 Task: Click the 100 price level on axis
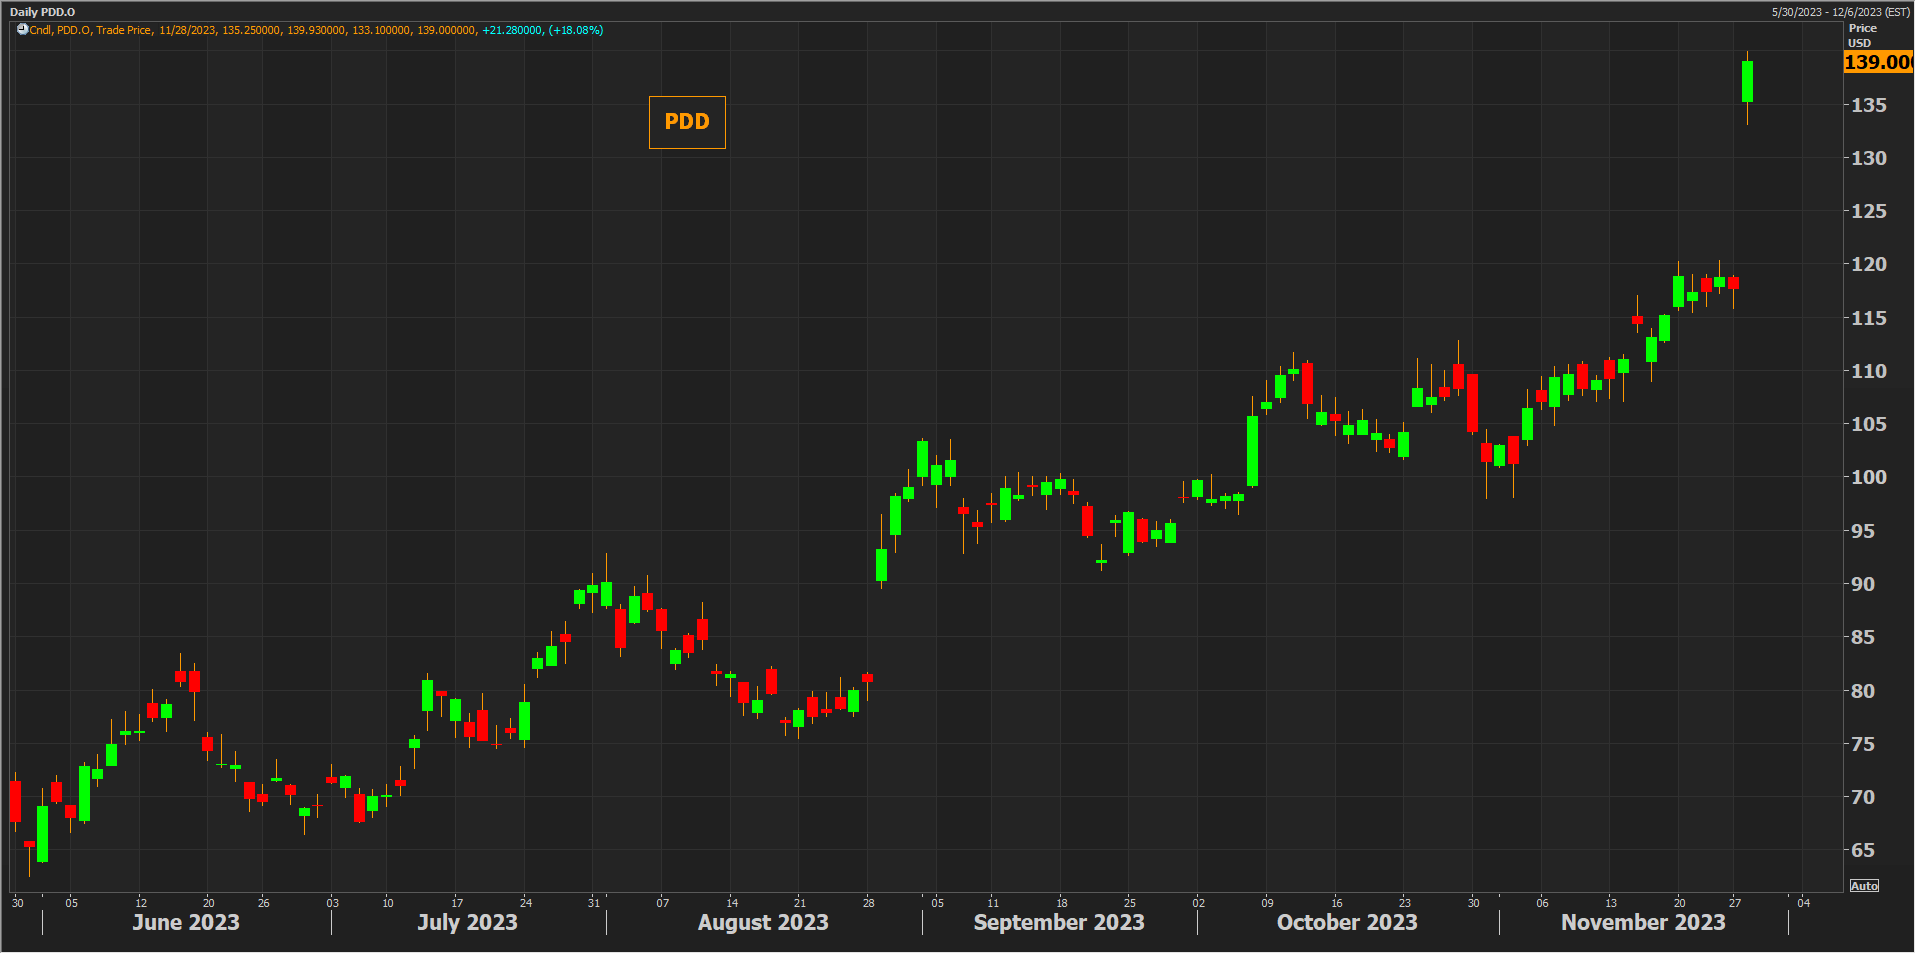tap(1868, 477)
